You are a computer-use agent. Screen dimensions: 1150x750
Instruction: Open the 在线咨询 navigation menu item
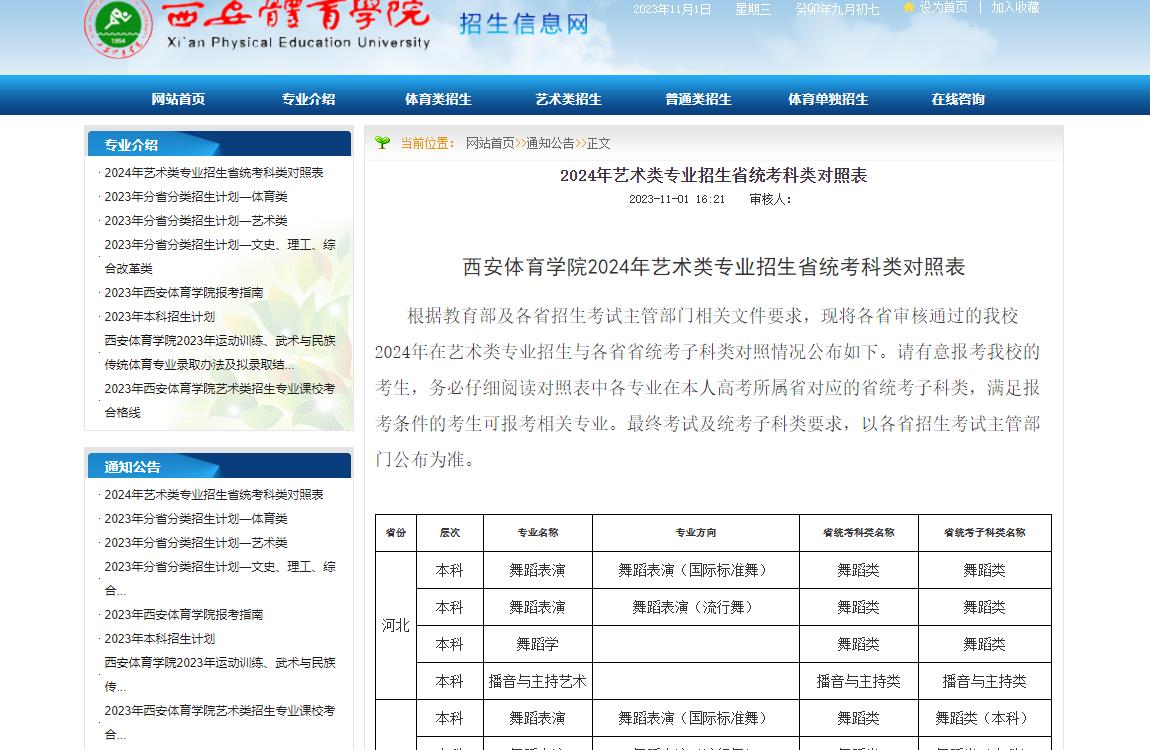pyautogui.click(x=958, y=99)
